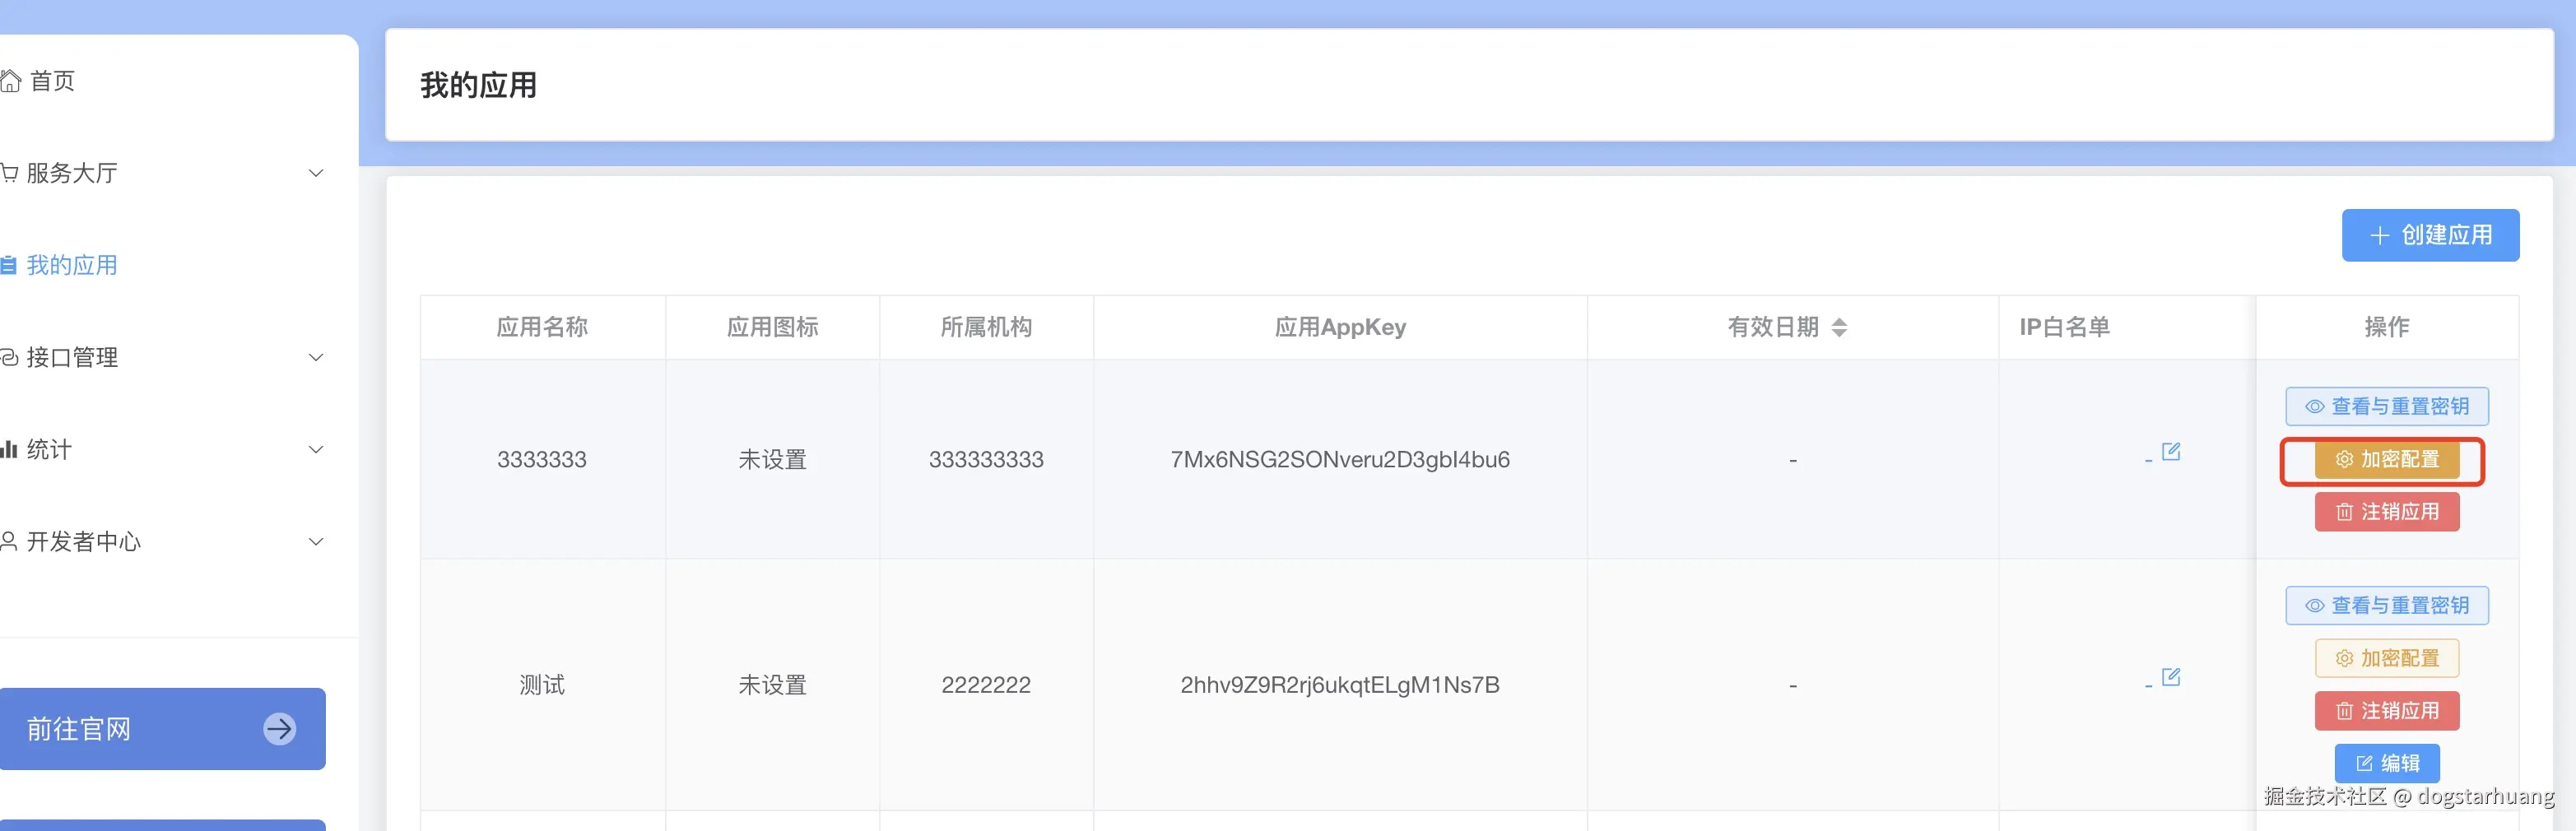Select AppKey 7Mx6NSG2SONveru2D3gbI4bu6 cell
Viewport: 2576px width, 831px height.
pyautogui.click(x=1340, y=459)
